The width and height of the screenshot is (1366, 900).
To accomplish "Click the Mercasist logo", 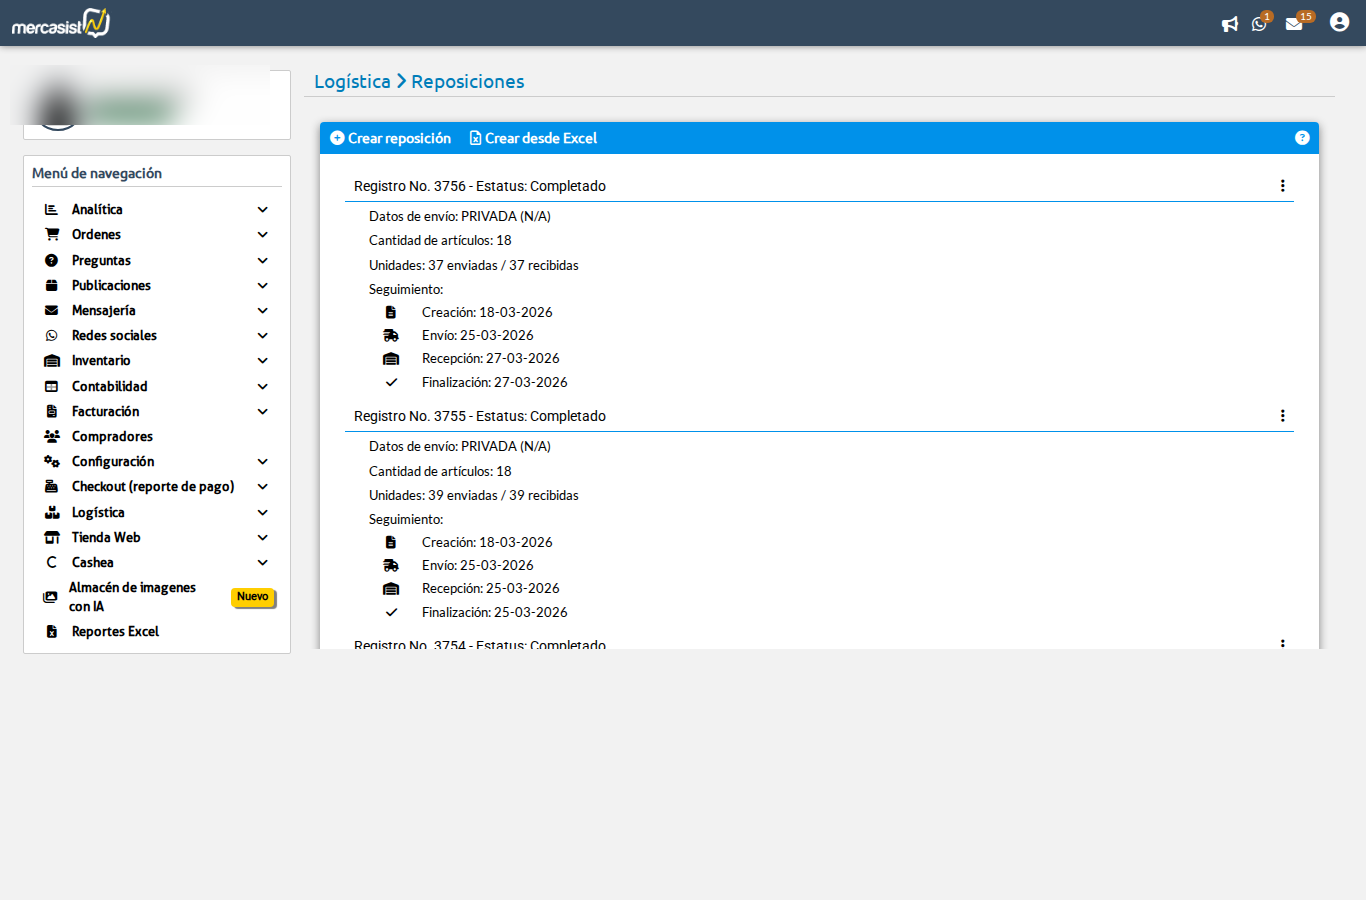I will [60, 23].
